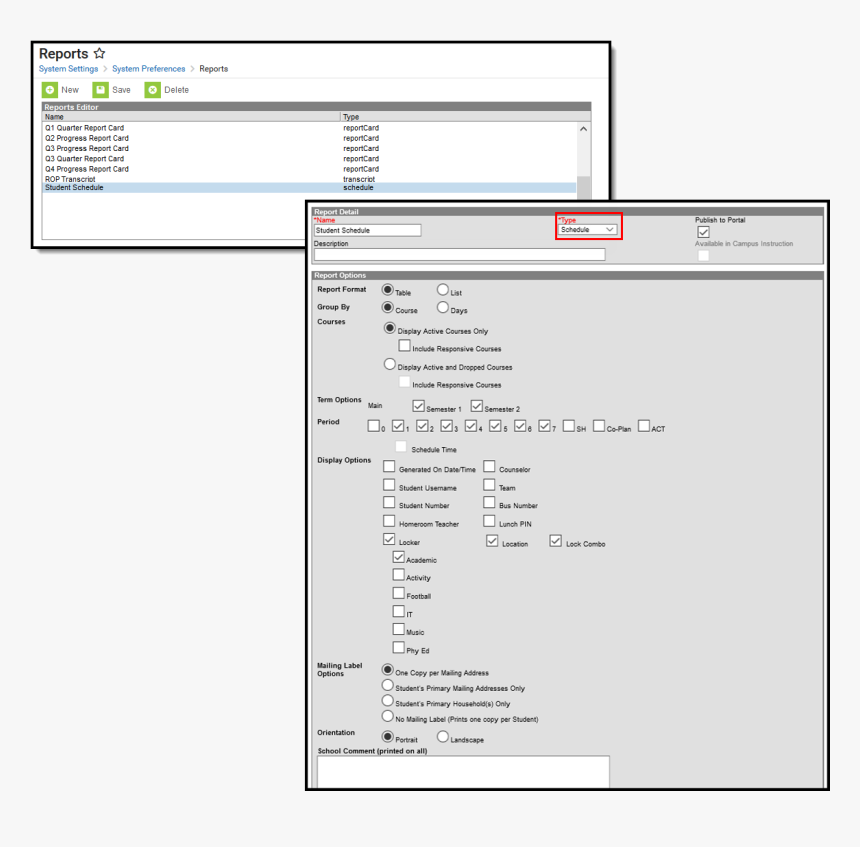Select Q1 Quarter Report Card row

[x=310, y=128]
